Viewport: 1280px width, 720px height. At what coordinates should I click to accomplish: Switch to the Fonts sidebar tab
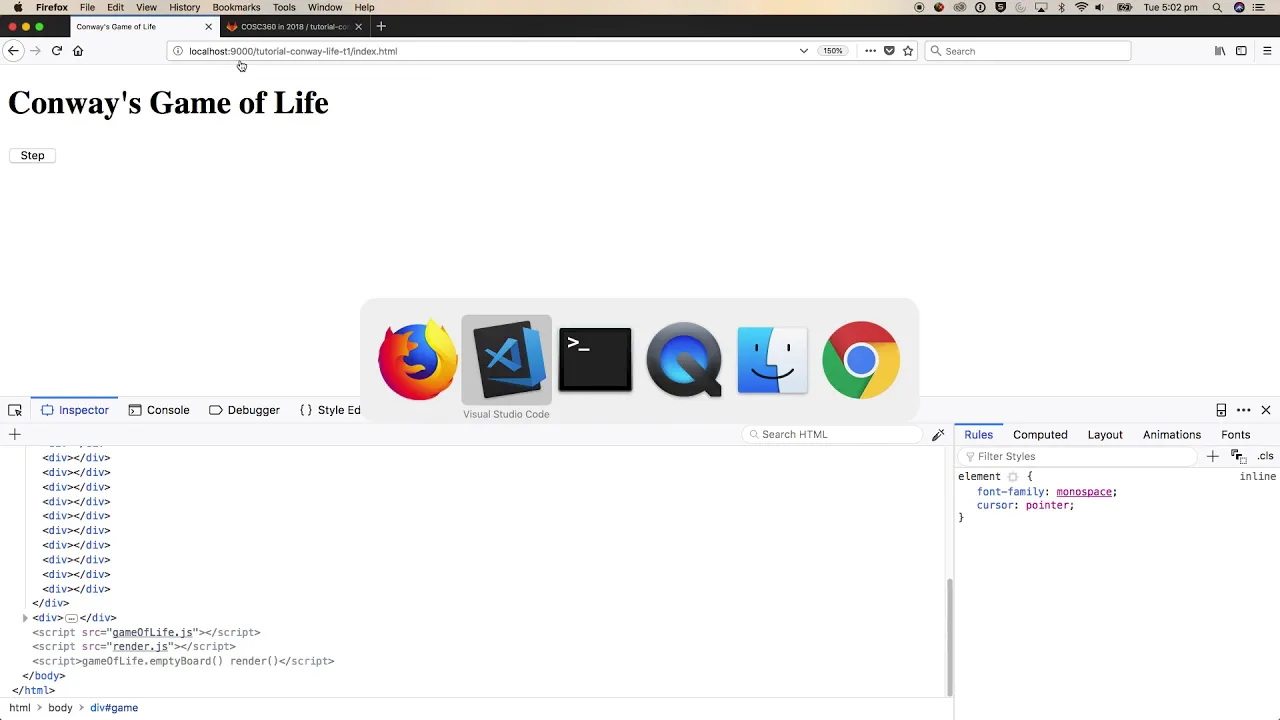(1235, 435)
